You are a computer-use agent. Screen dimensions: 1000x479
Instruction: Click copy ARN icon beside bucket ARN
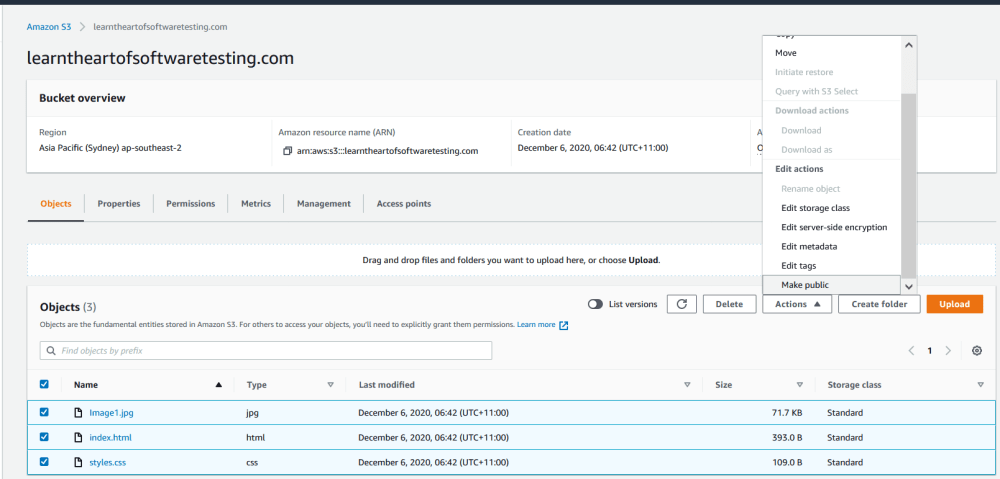click(288, 151)
